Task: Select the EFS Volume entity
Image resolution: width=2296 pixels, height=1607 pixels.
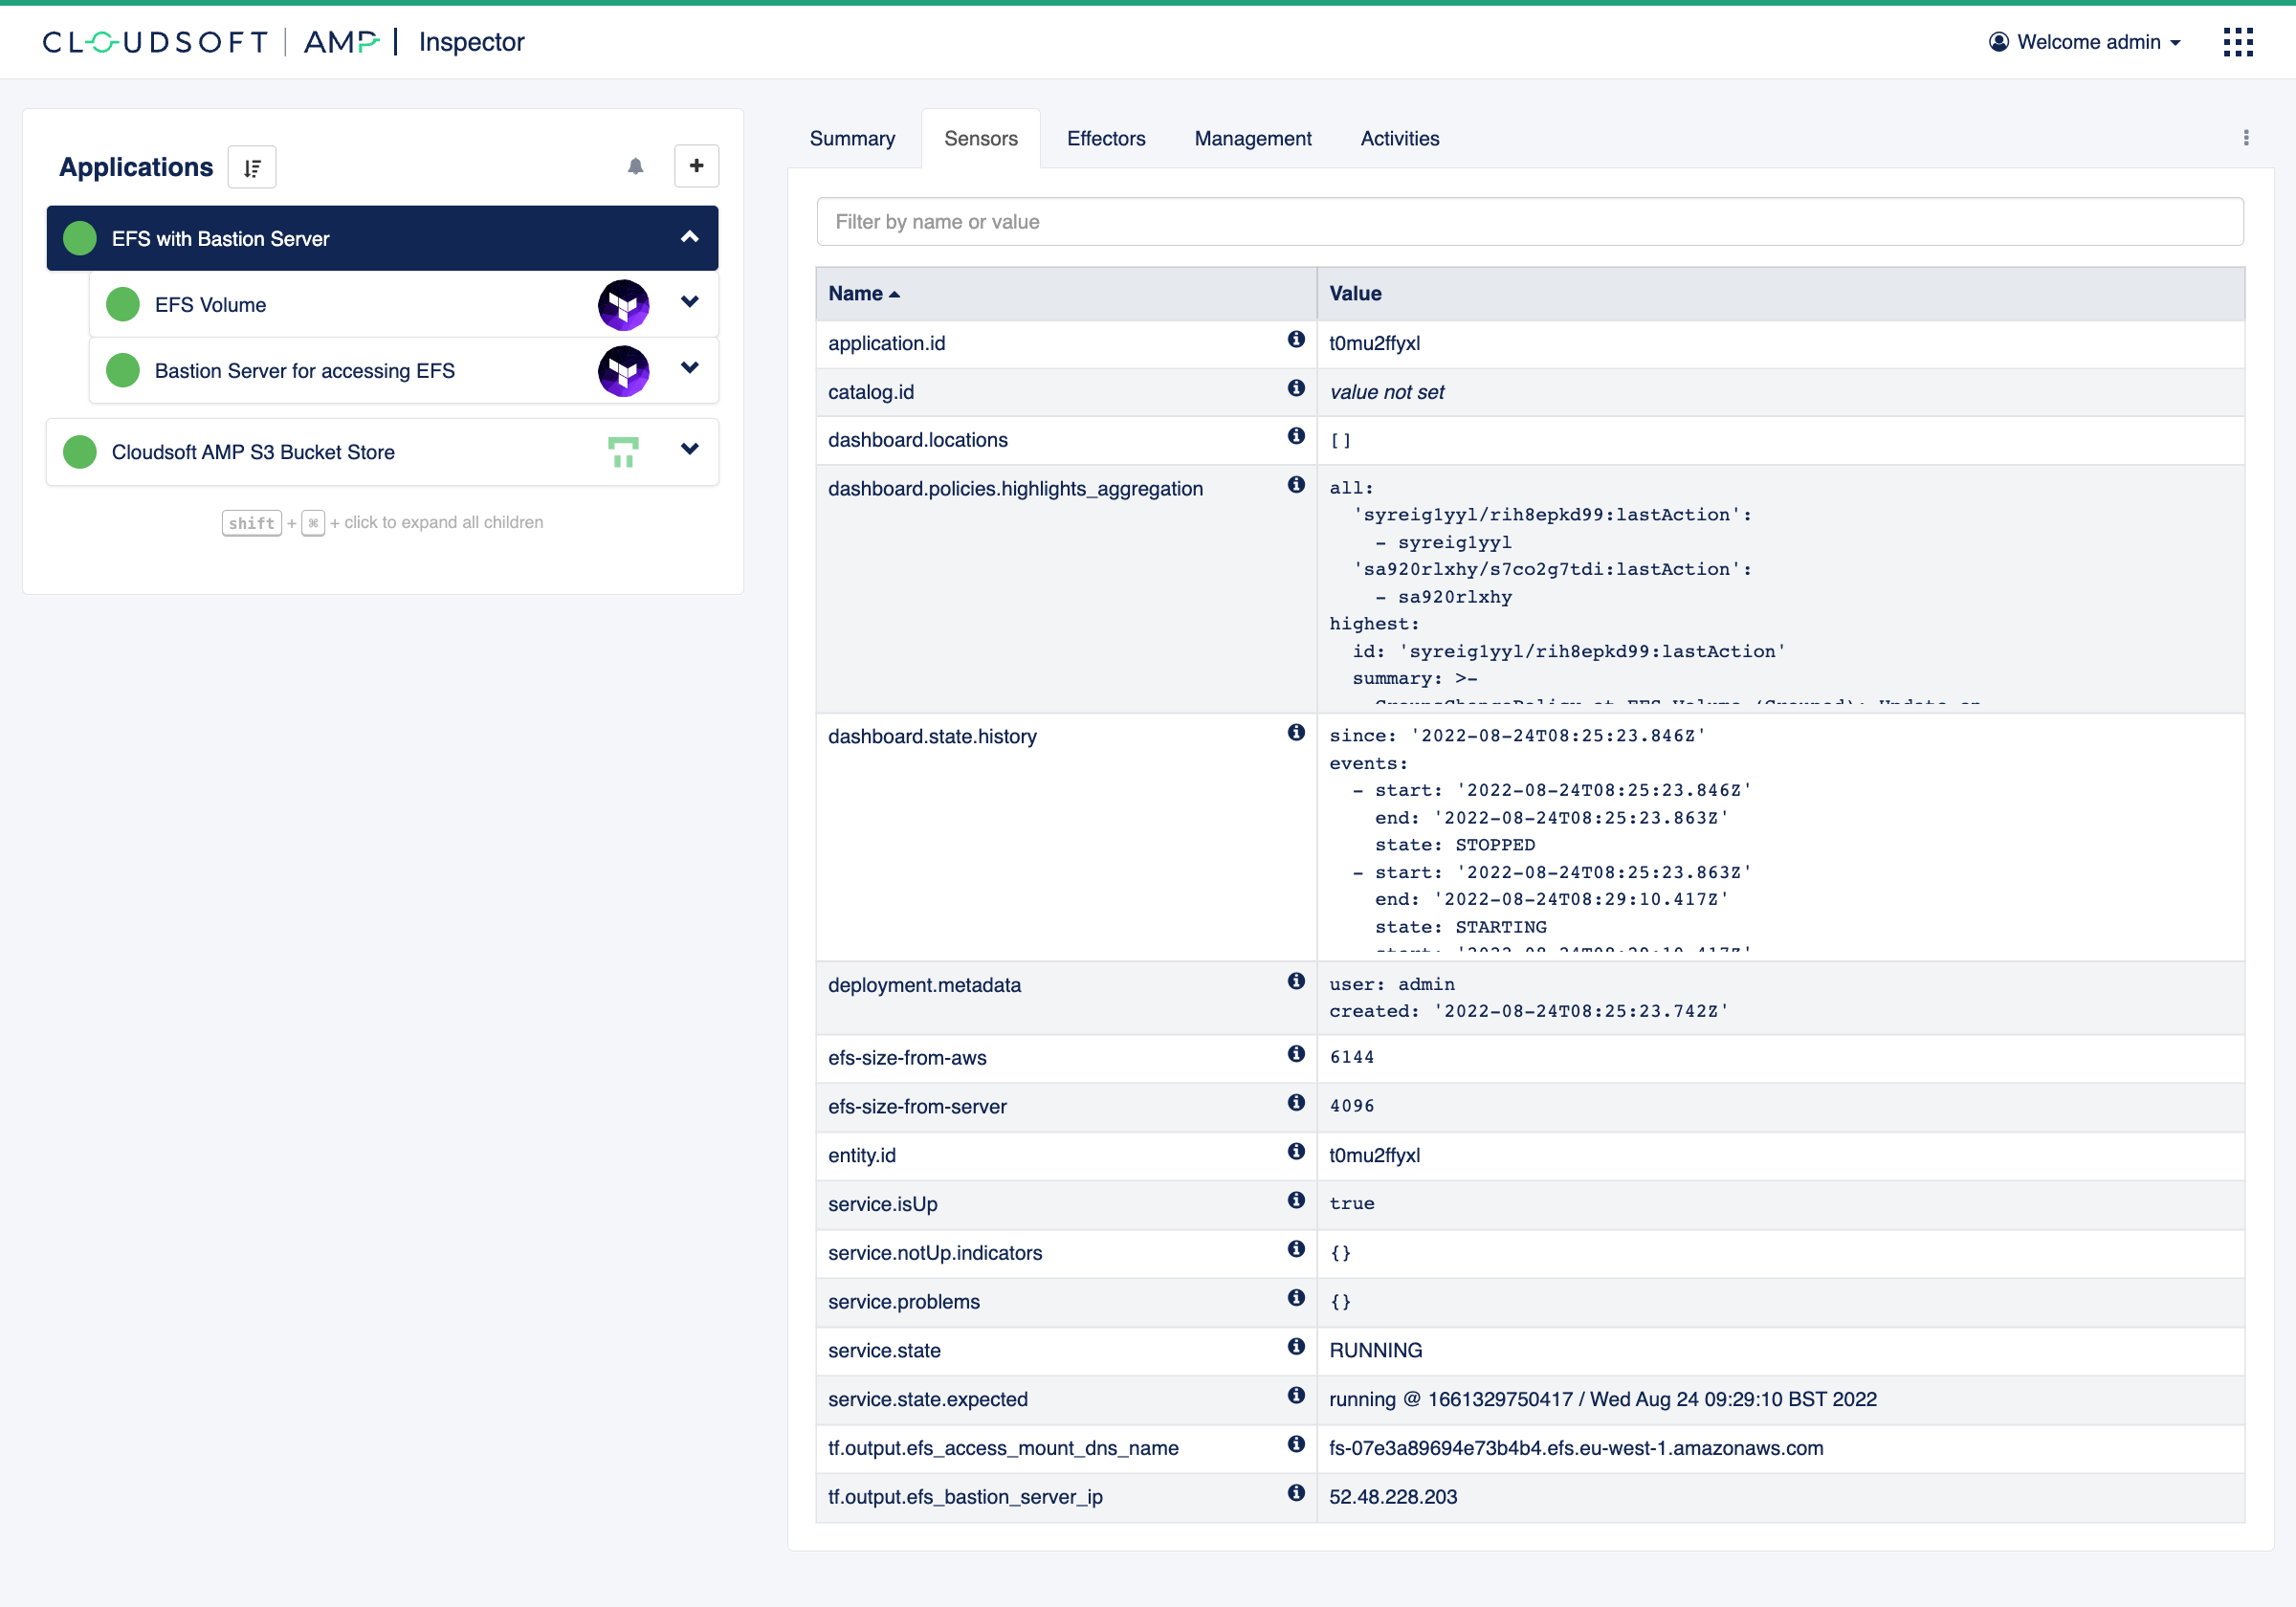Action: pos(404,304)
